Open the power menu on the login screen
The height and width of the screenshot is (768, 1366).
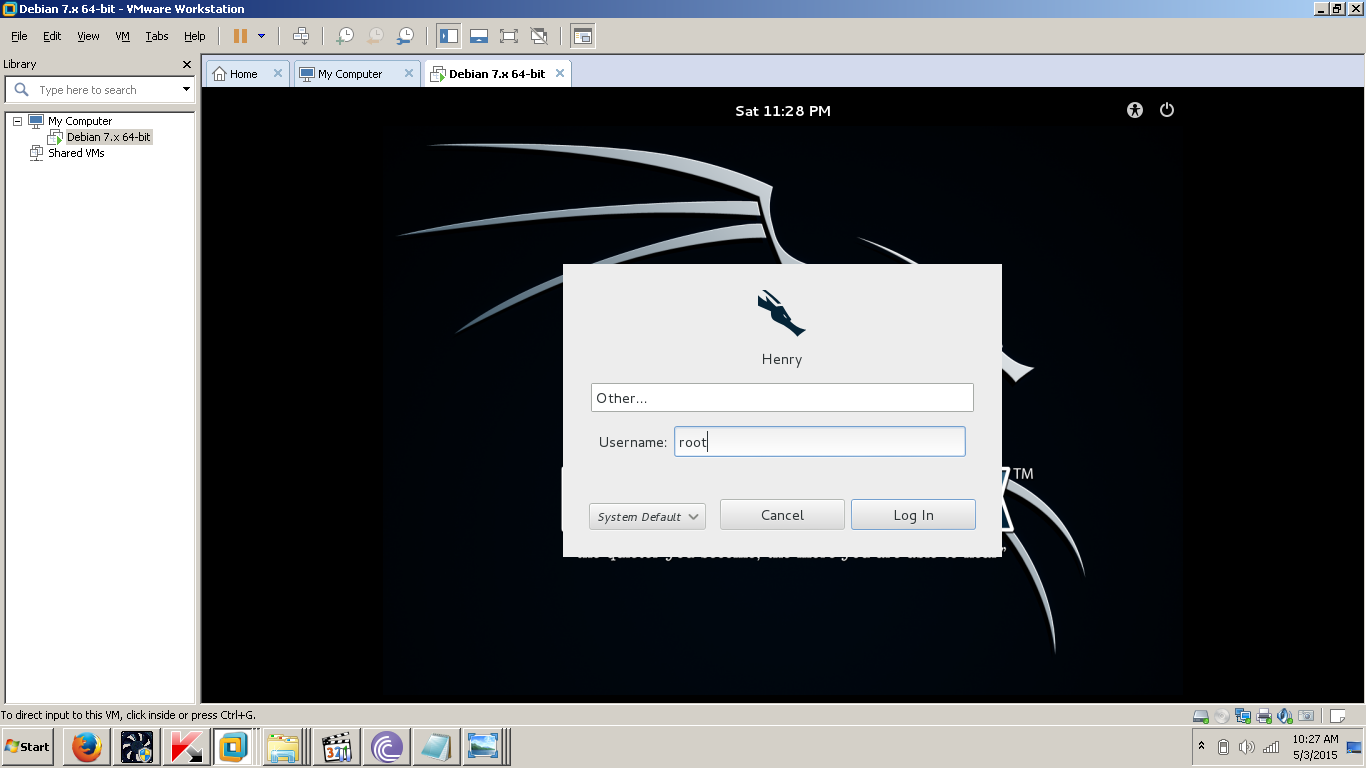click(1167, 110)
